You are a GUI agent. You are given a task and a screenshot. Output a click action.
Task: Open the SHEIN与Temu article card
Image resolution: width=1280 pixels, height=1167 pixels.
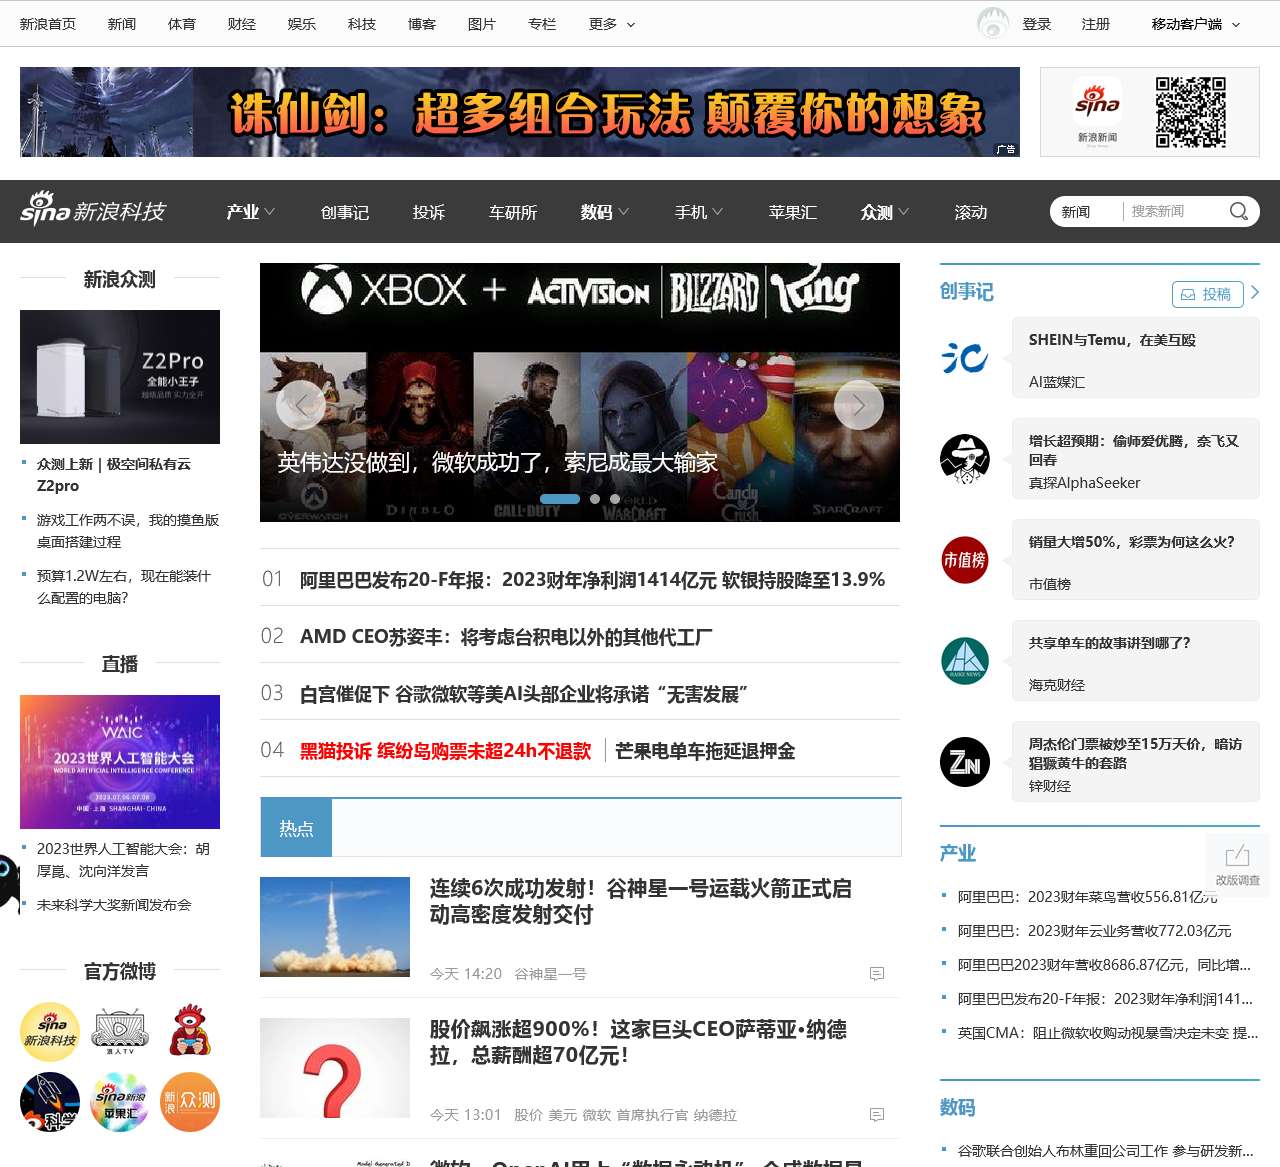click(x=1136, y=358)
